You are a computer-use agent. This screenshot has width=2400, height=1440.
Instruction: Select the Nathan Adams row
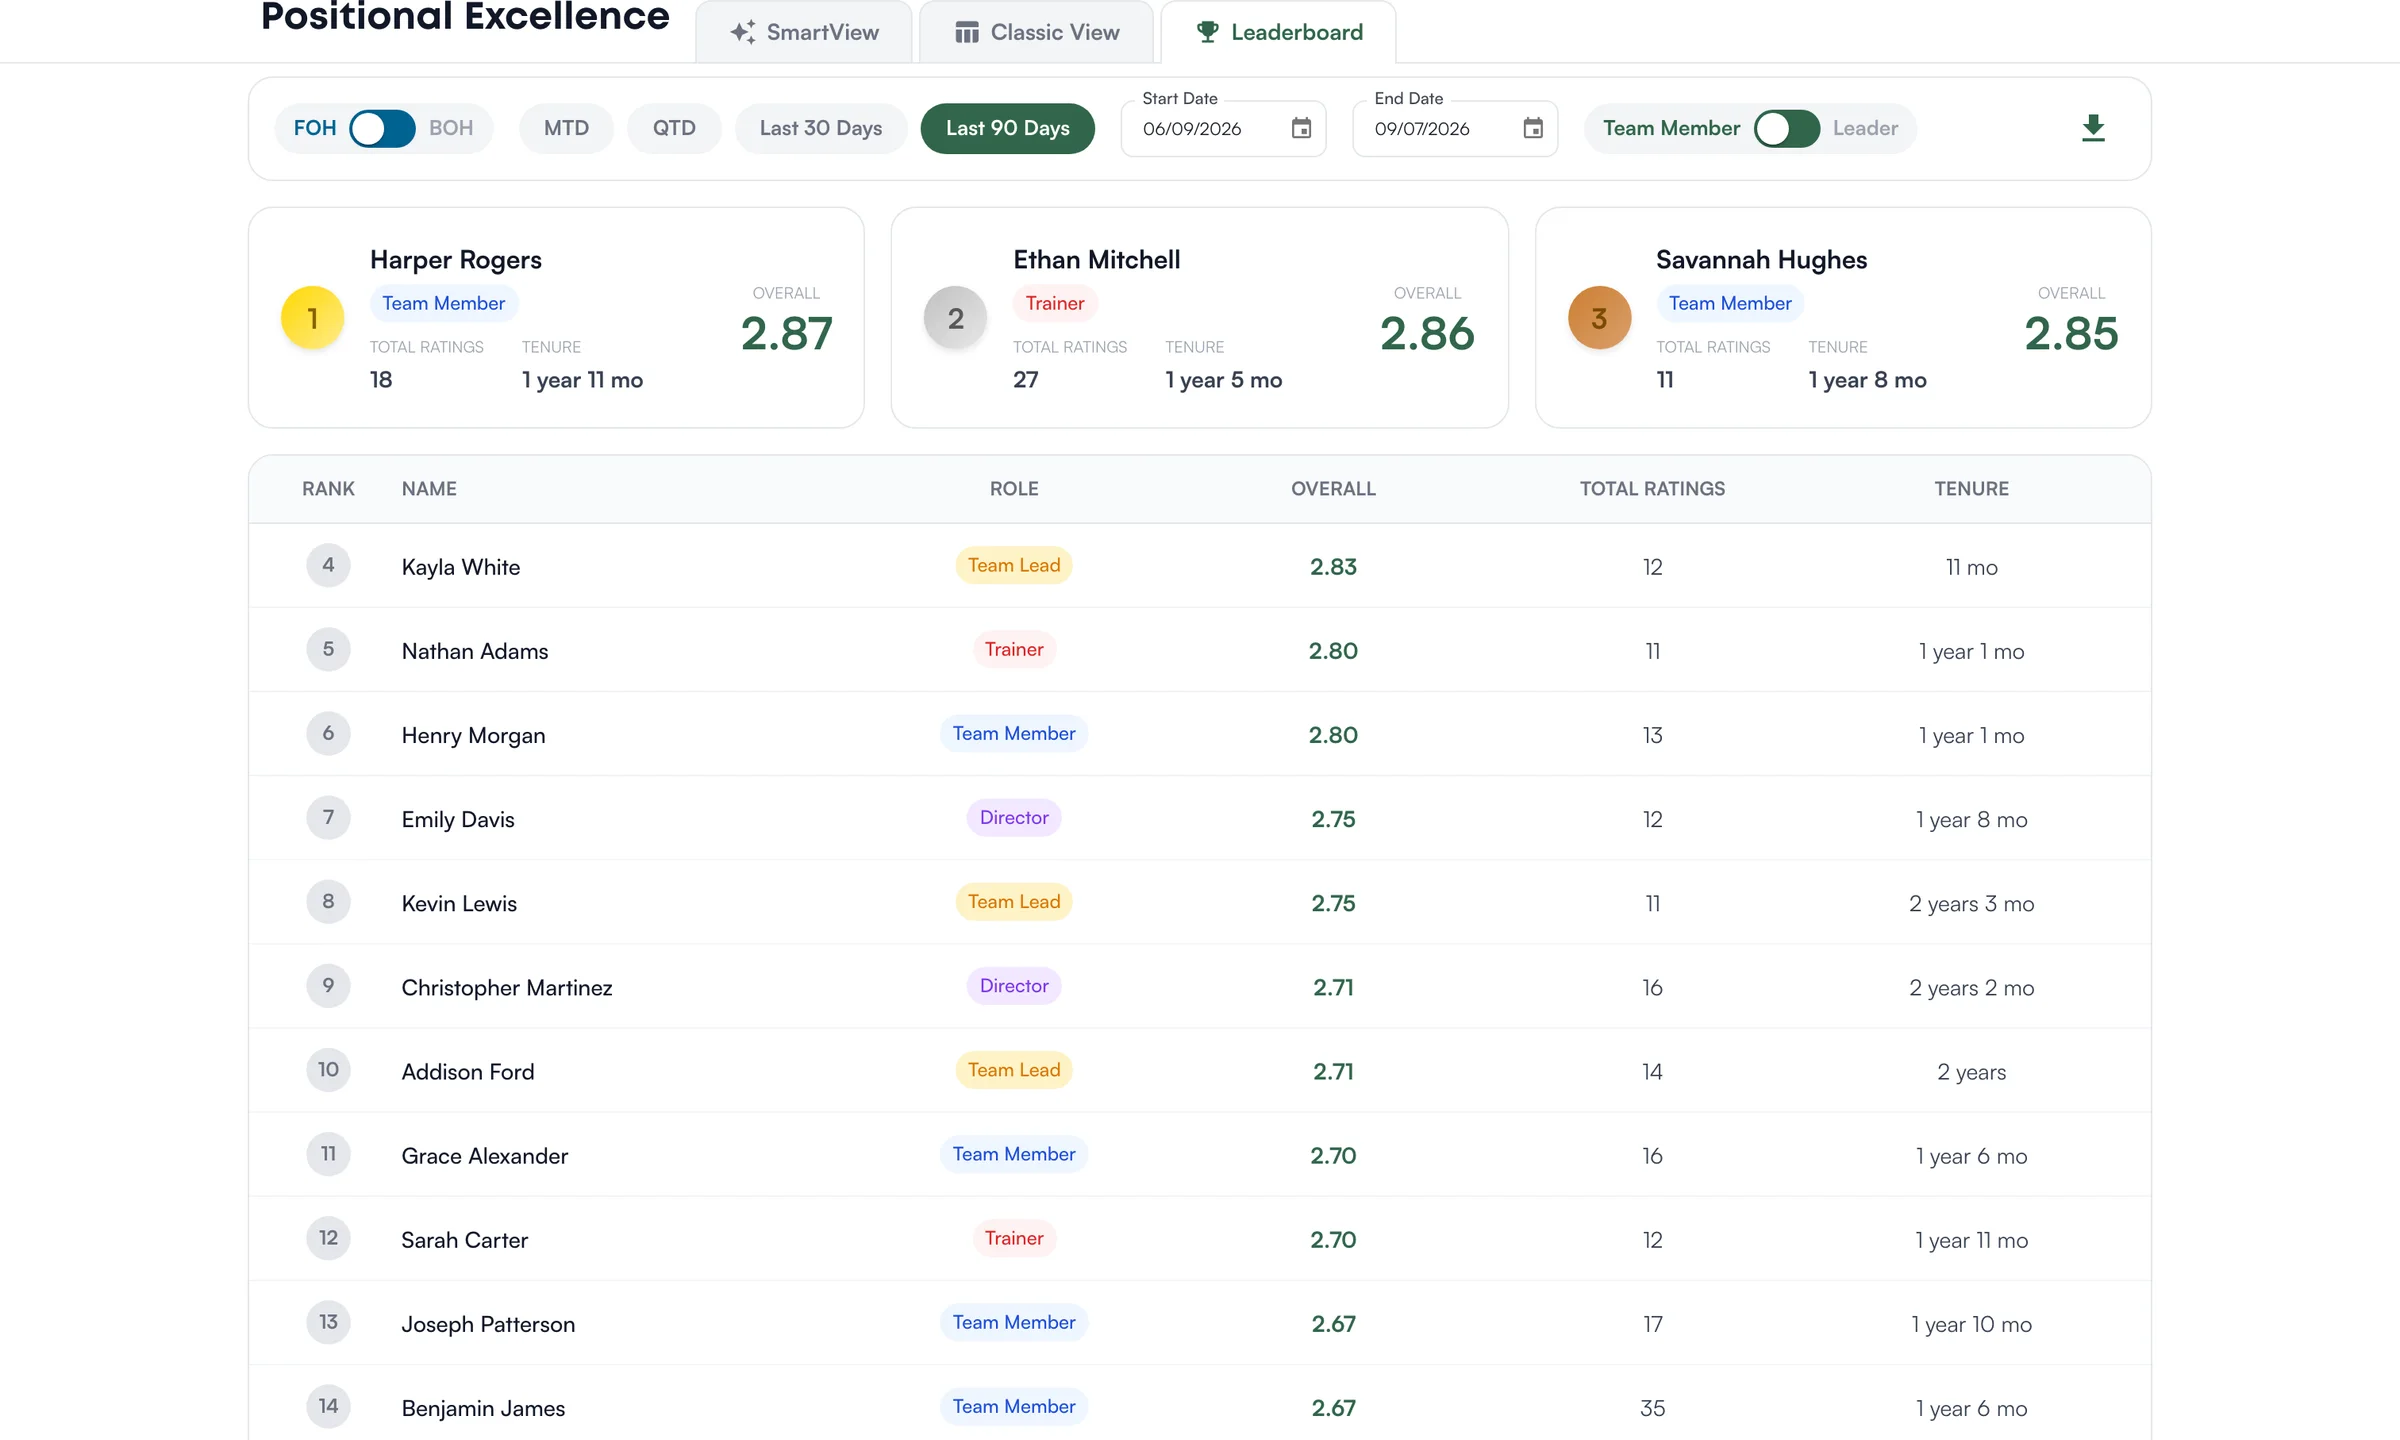[1200, 650]
